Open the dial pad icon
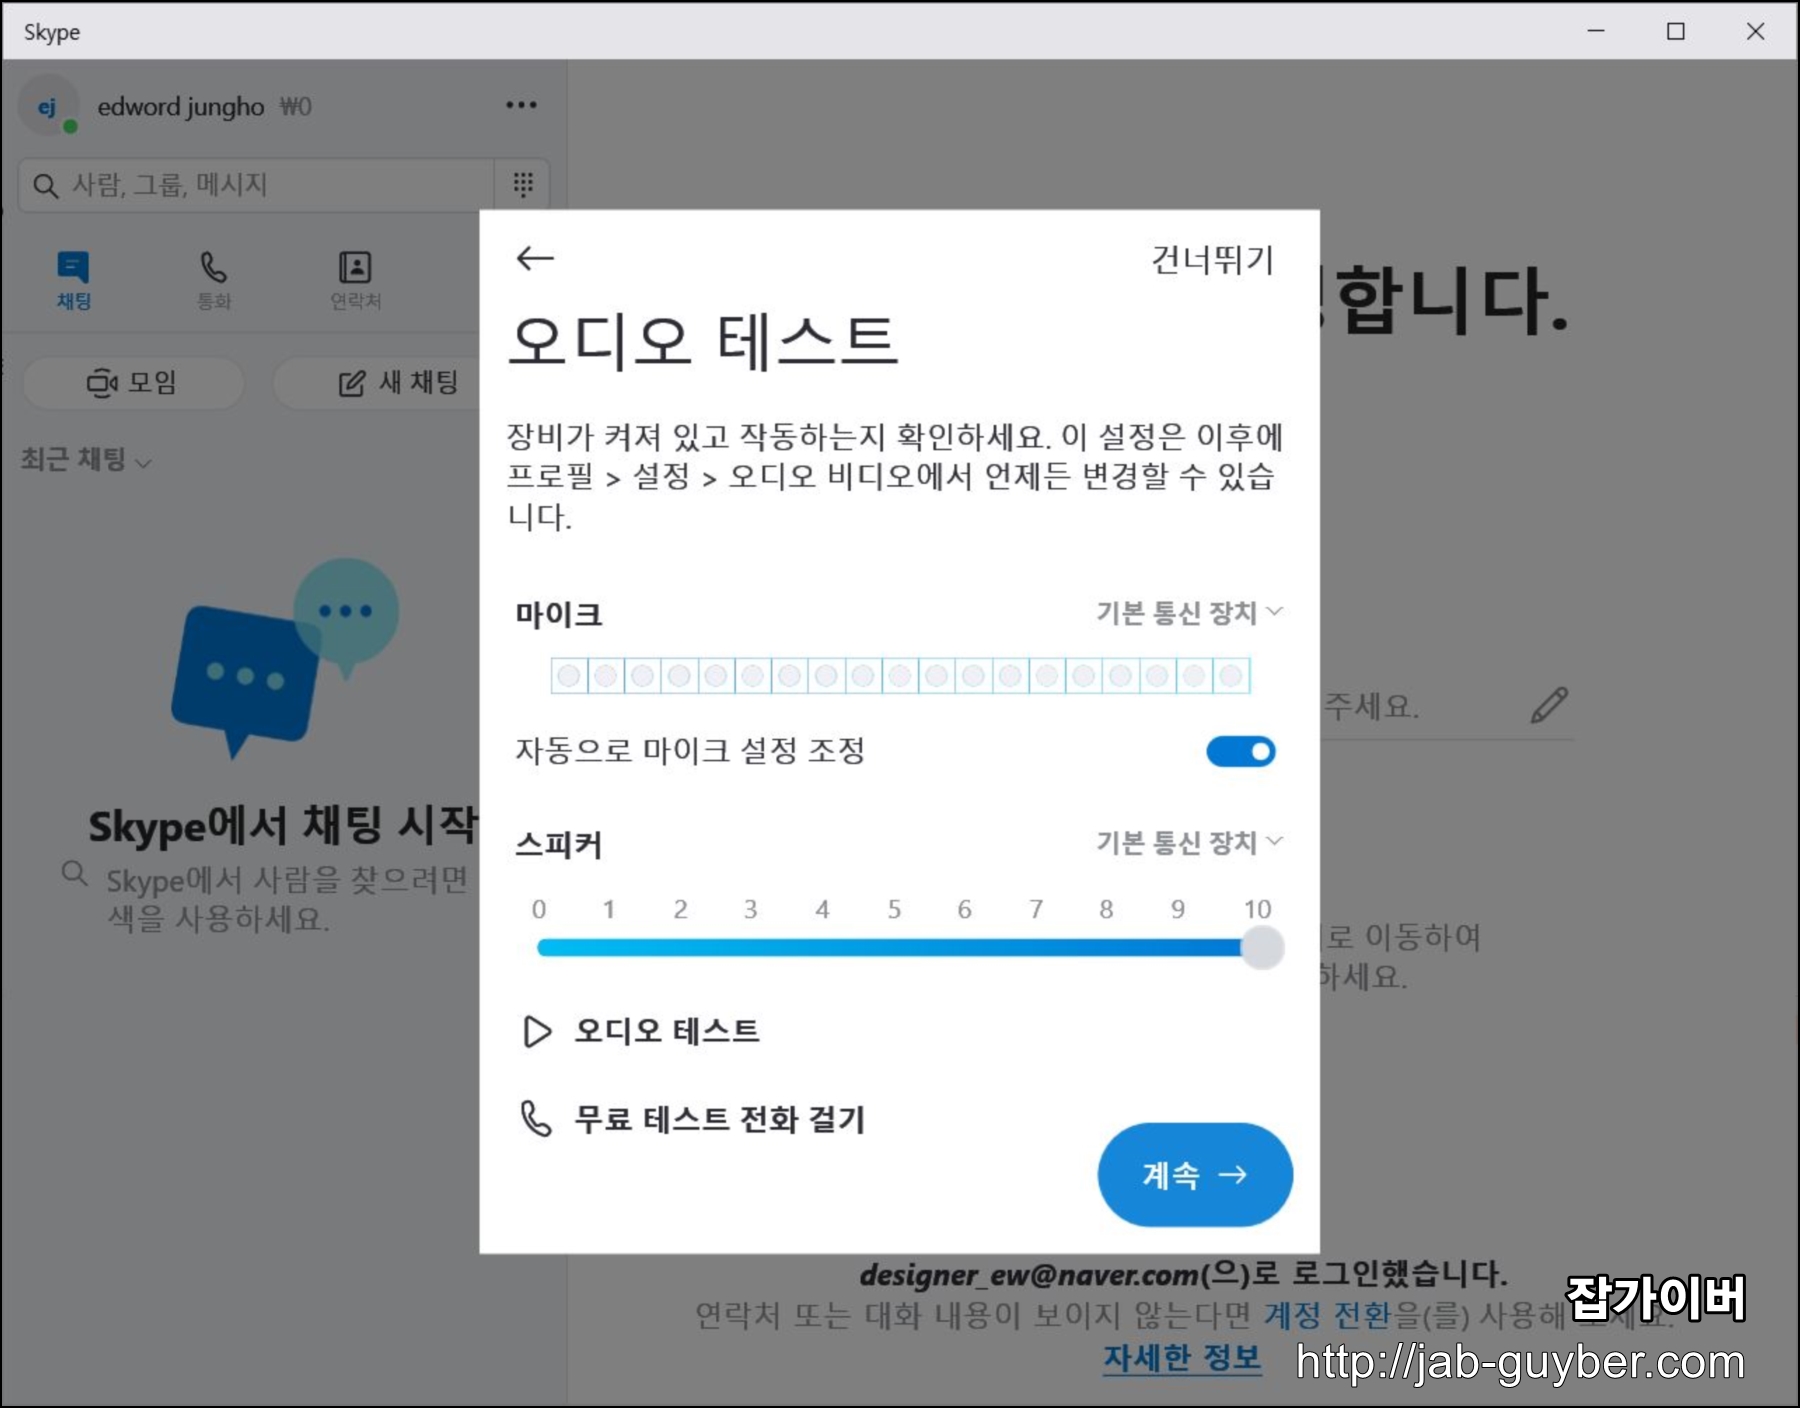This screenshot has width=1800, height=1408. (523, 184)
